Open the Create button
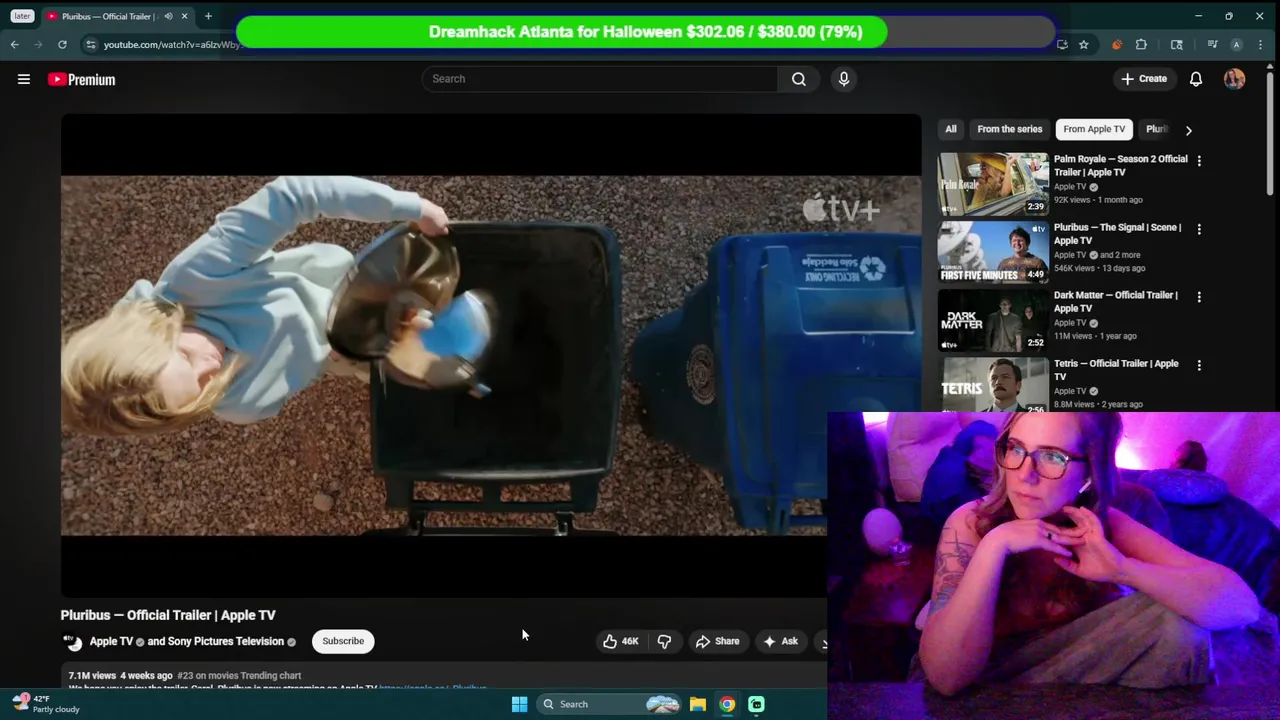Screen dimensions: 1280x720 [1144, 79]
